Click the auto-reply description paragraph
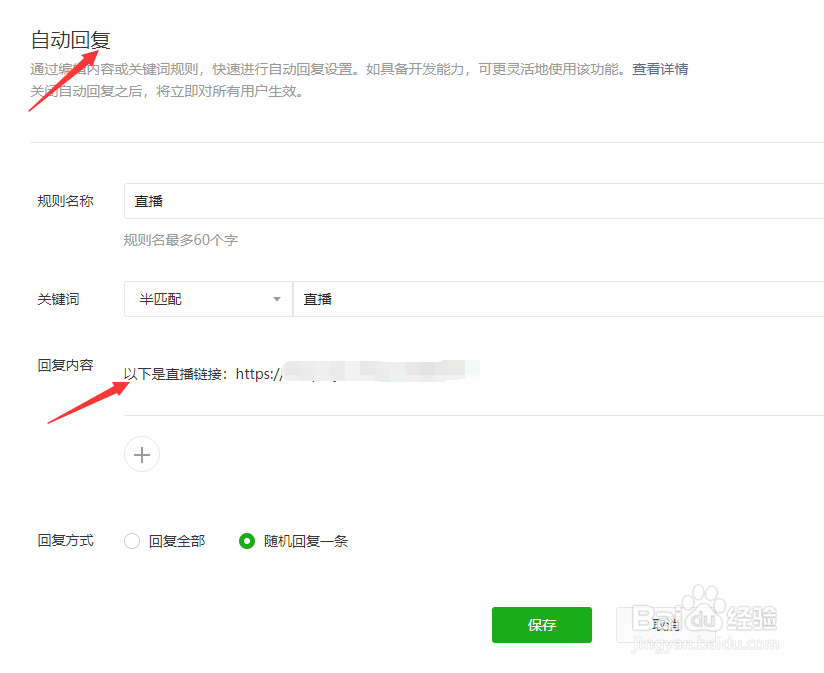The width and height of the screenshot is (824, 673). tap(300, 70)
